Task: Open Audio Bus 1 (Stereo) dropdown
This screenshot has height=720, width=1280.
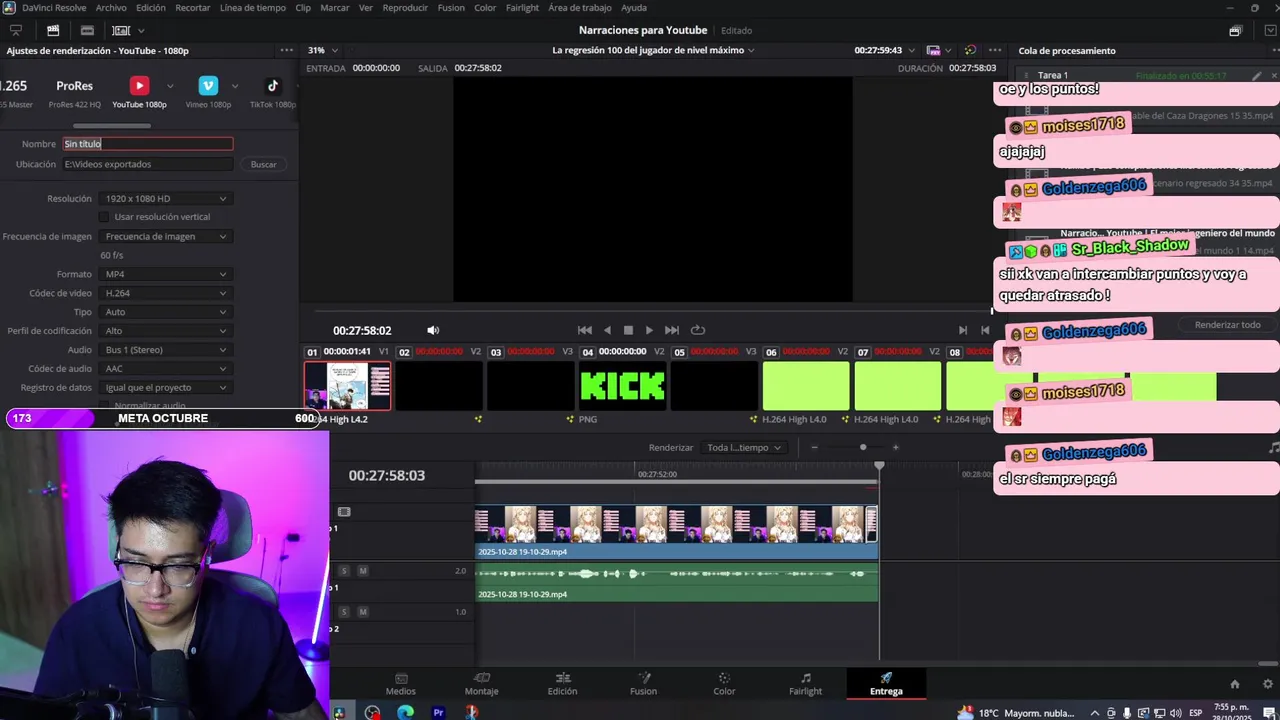Action: (x=166, y=350)
